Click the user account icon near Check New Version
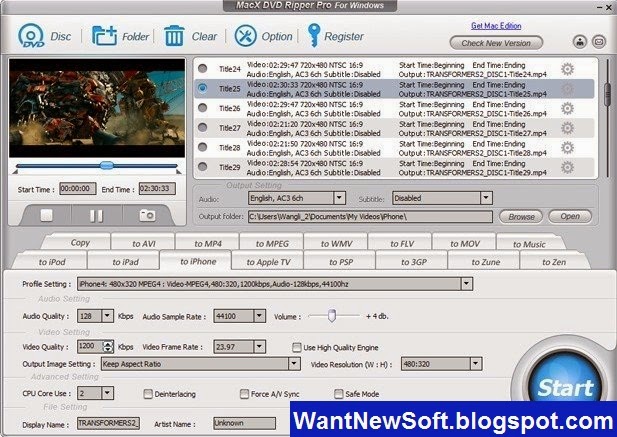The height and width of the screenshot is (437, 617). (580, 42)
